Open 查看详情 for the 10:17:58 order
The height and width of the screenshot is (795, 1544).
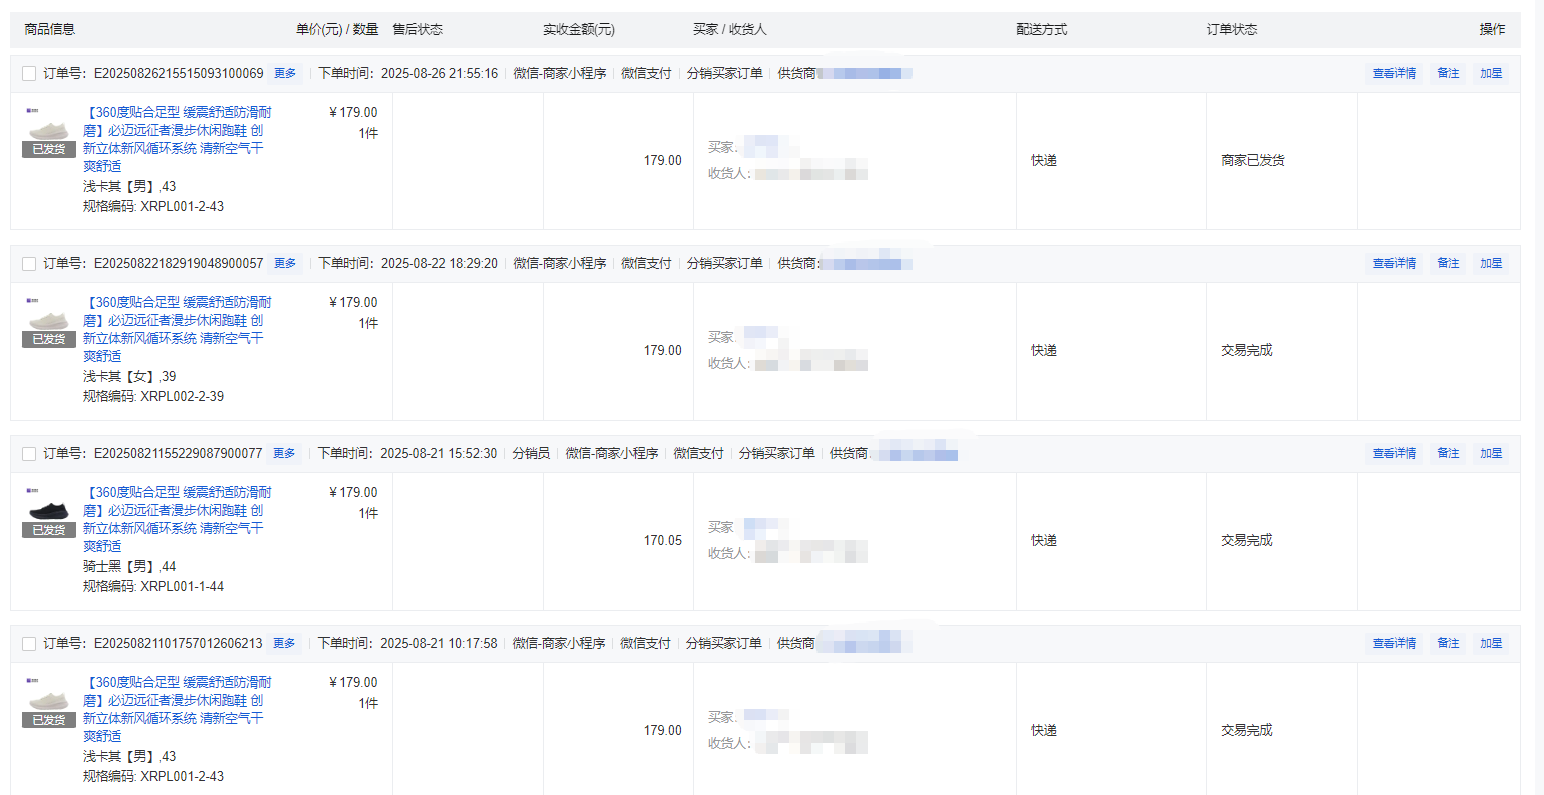(x=1394, y=643)
